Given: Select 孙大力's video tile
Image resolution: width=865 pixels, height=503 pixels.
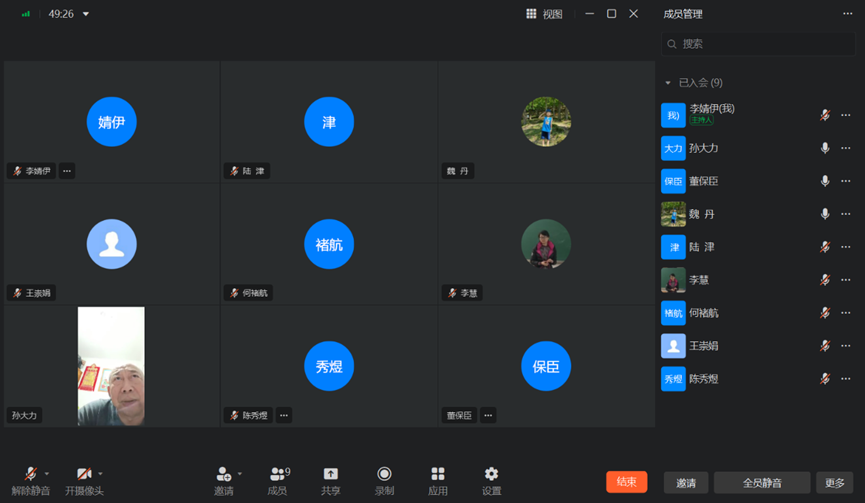Looking at the screenshot, I should tap(111, 366).
